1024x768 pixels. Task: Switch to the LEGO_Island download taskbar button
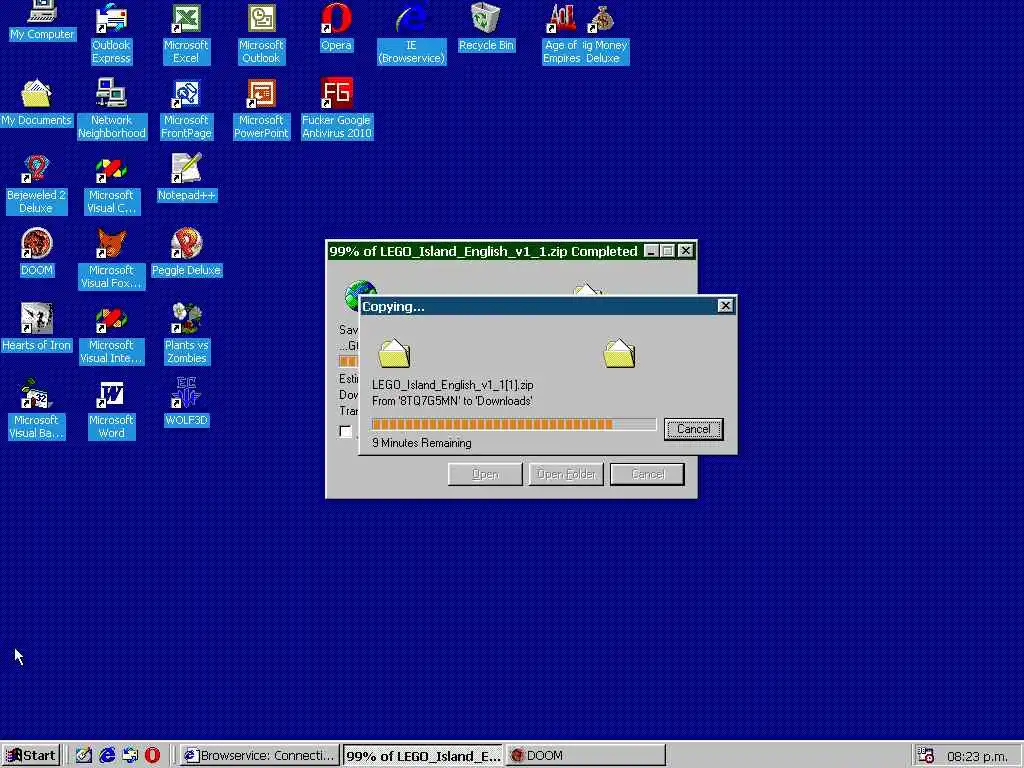point(423,756)
